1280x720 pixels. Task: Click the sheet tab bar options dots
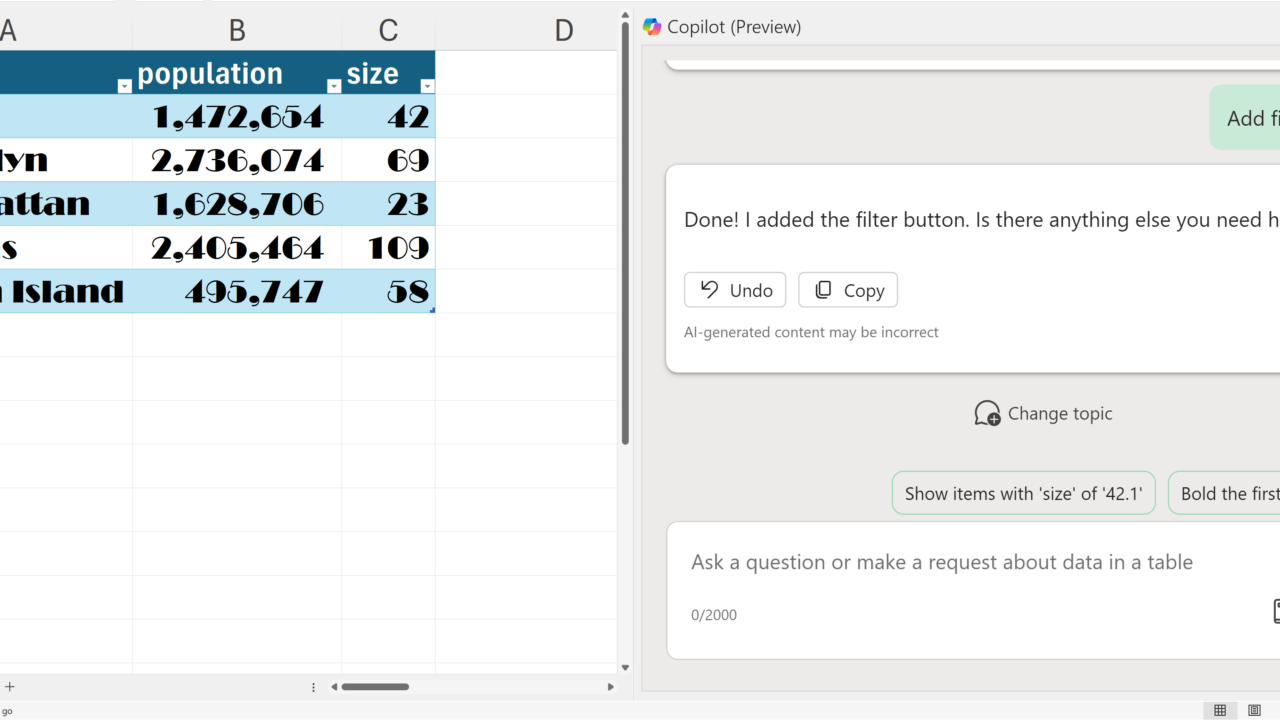pyautogui.click(x=313, y=687)
